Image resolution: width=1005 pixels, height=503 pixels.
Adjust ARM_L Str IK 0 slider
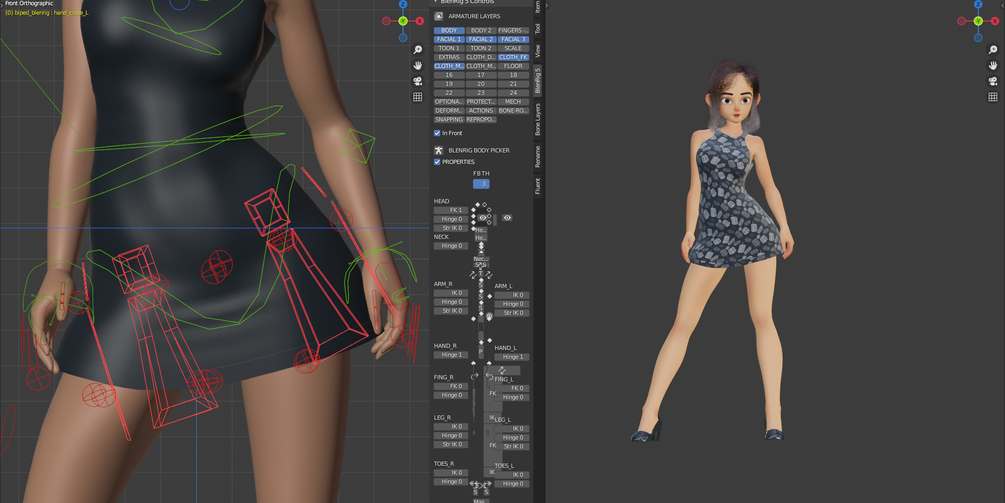click(x=512, y=313)
